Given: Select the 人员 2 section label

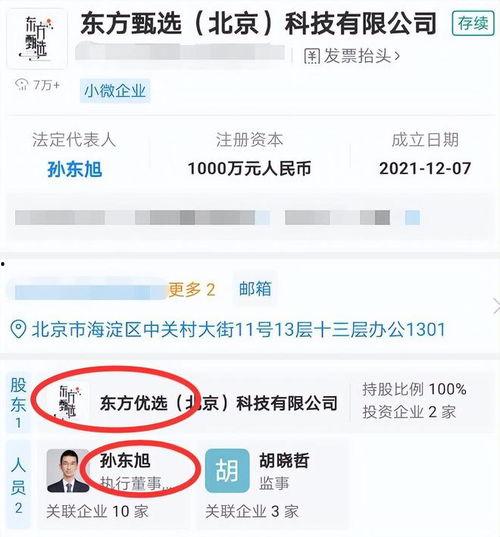Looking at the screenshot, I should point(18,485).
